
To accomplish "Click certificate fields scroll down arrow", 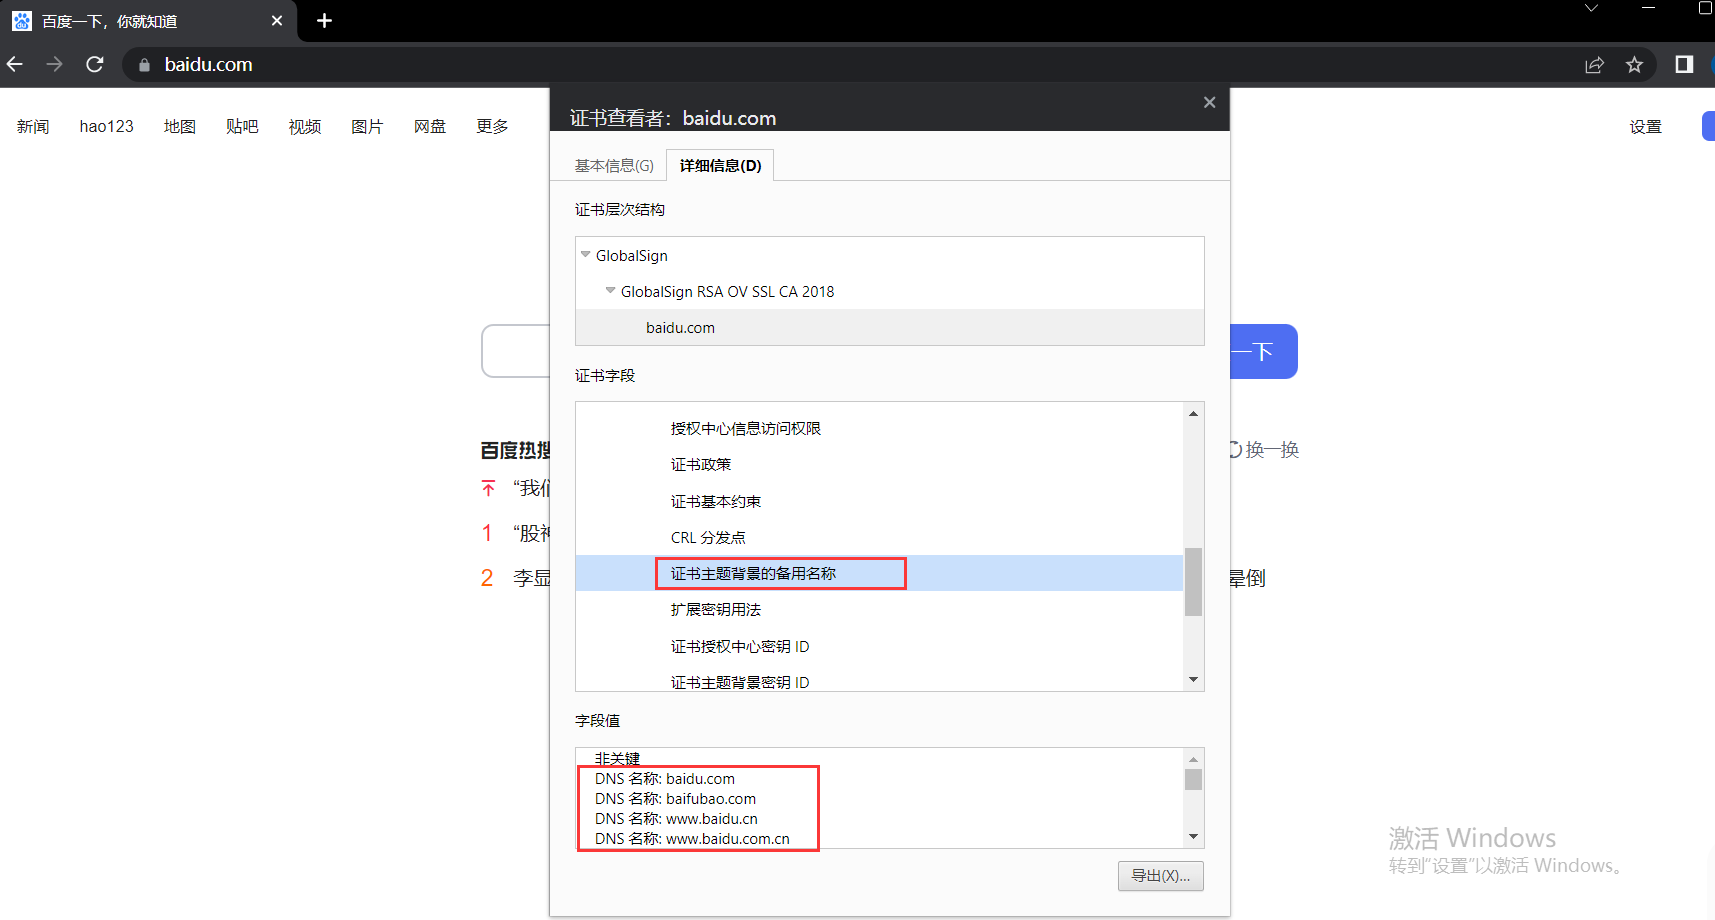I will [x=1193, y=680].
